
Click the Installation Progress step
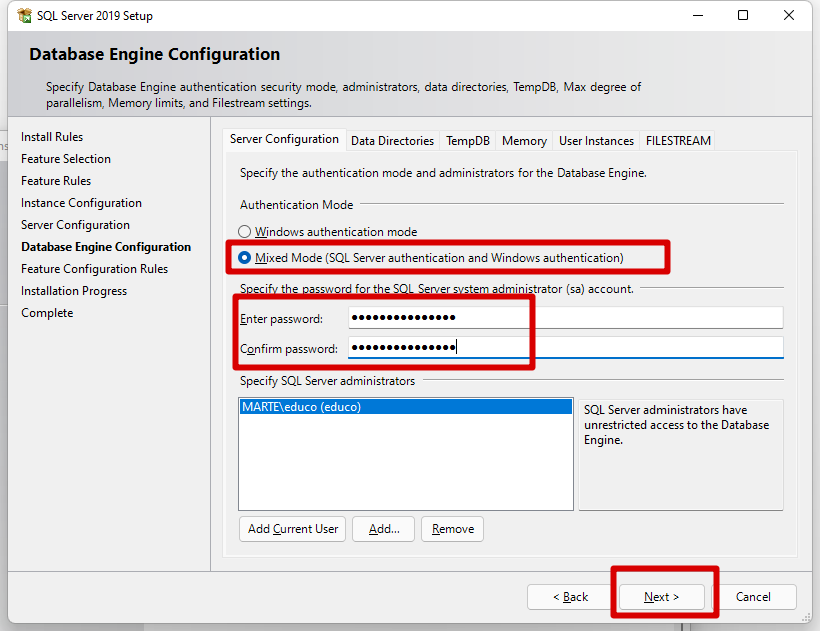[74, 291]
